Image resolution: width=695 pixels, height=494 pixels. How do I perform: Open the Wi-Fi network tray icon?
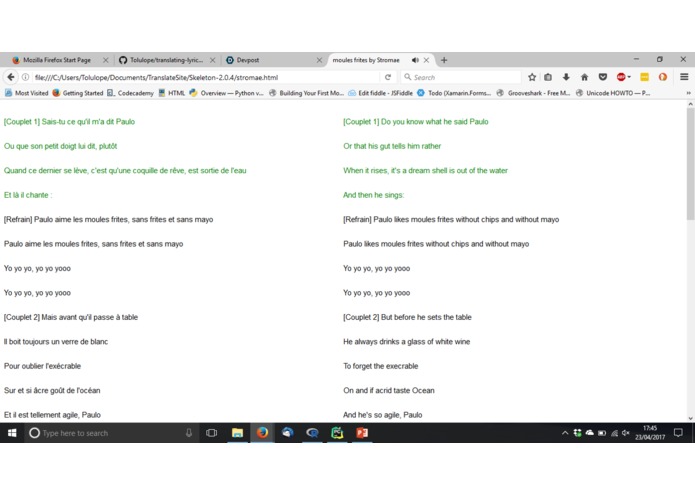click(614, 433)
